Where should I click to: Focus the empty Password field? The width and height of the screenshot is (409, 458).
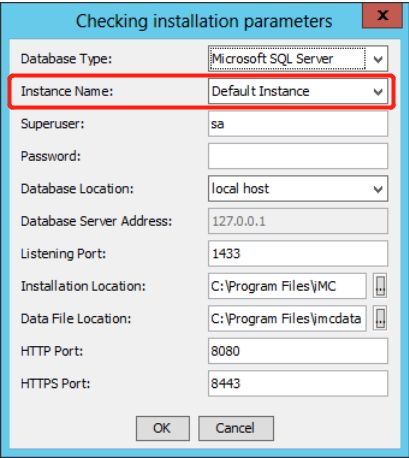[x=298, y=156]
